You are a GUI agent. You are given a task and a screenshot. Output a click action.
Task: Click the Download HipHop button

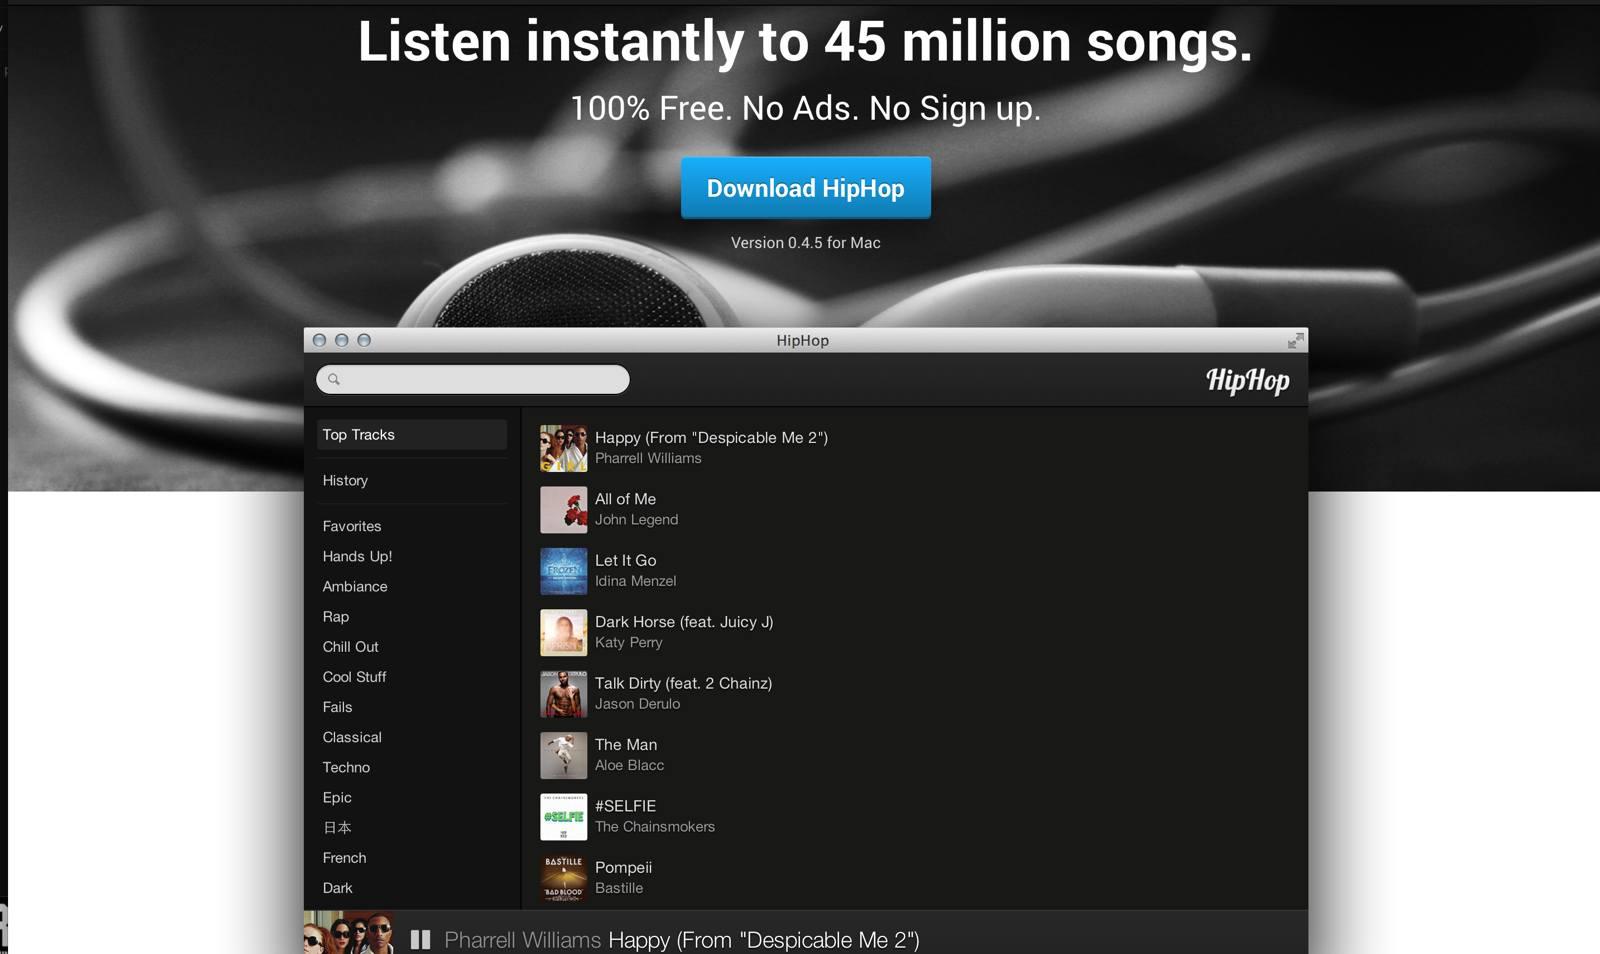coord(805,188)
